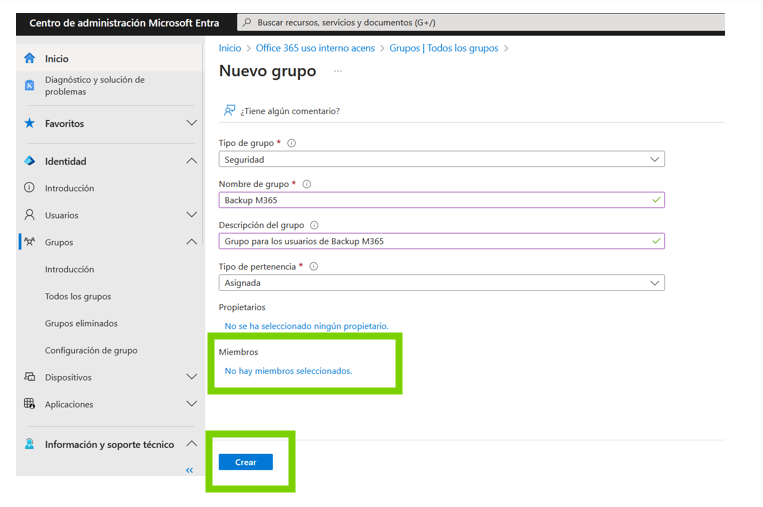Screen dimensions: 763x507
Task: Expand the Favoritos section chevron
Action: pyautogui.click(x=192, y=123)
